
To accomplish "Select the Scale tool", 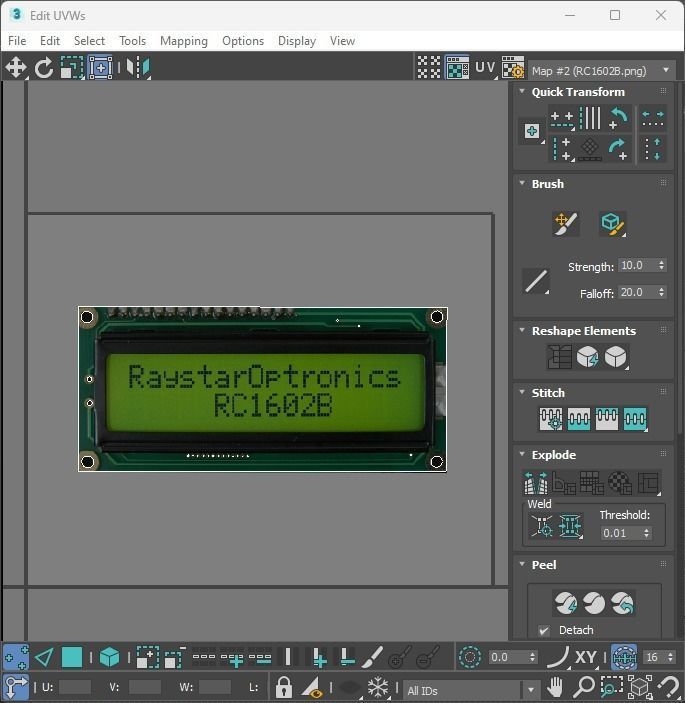I will (72, 68).
